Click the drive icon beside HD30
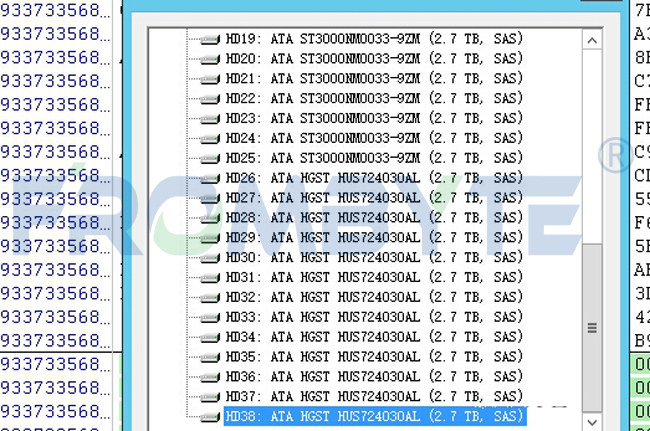This screenshot has width=650, height=431. pos(210,259)
